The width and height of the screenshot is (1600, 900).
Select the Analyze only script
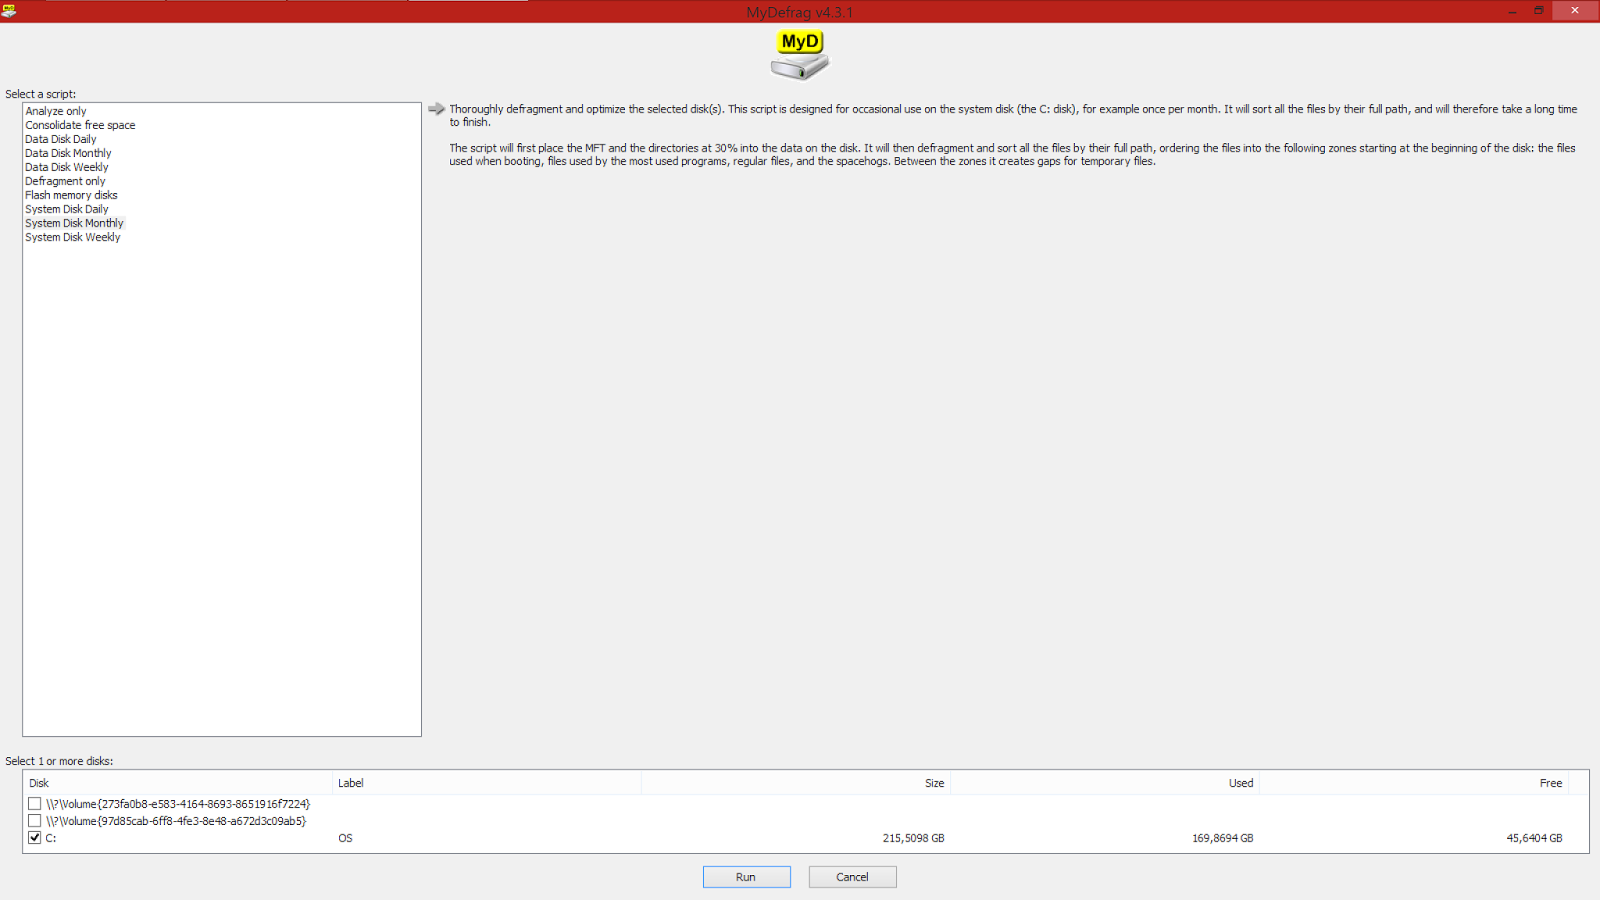[56, 111]
